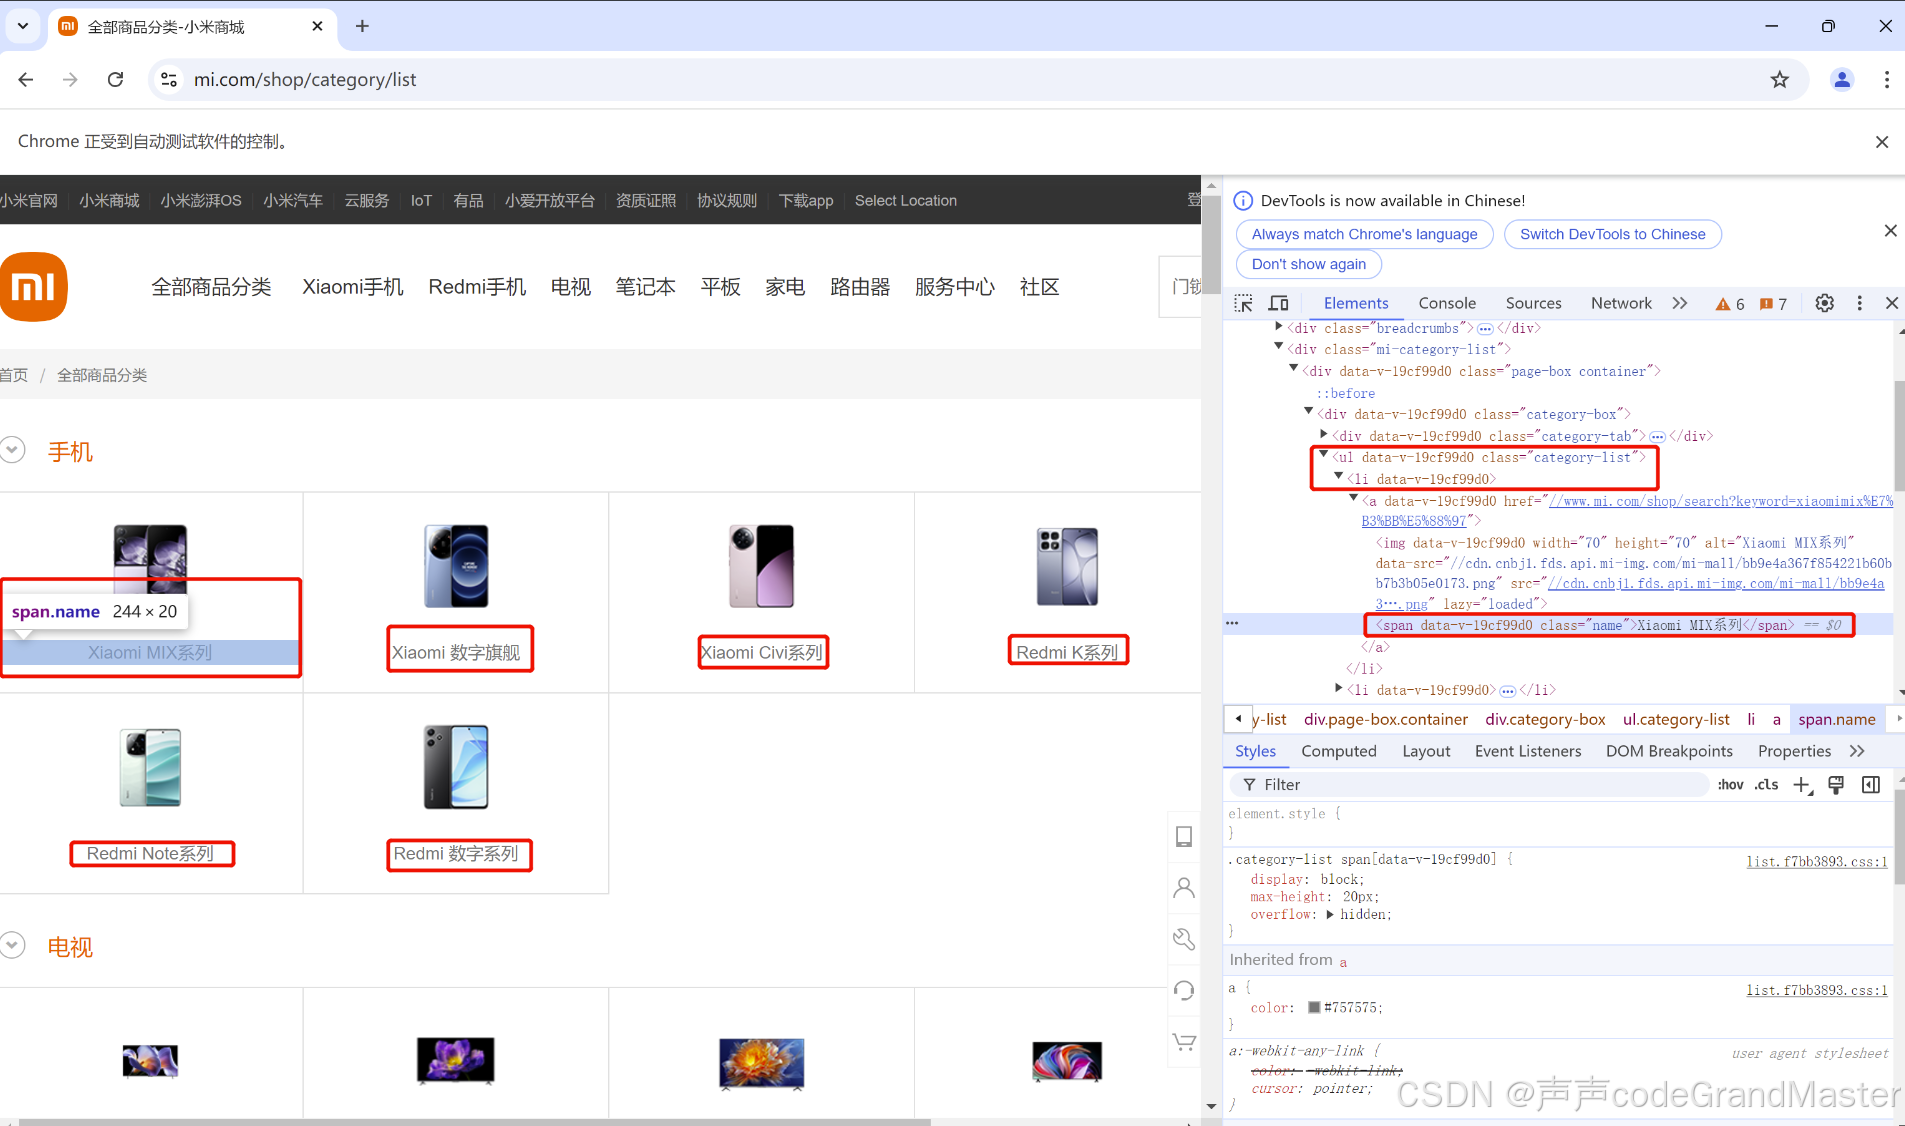Click the Xiaomi 数字旗舰 phone thumbnail

coord(456,566)
